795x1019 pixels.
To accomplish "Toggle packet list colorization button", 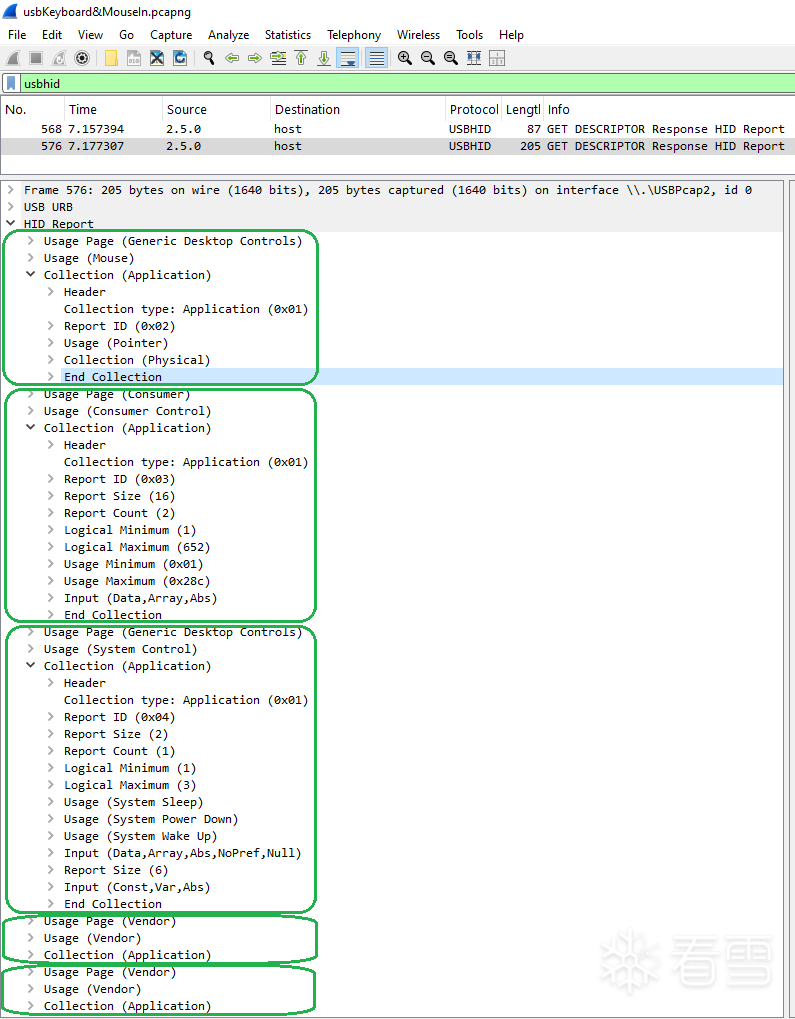I will pyautogui.click(x=376, y=59).
